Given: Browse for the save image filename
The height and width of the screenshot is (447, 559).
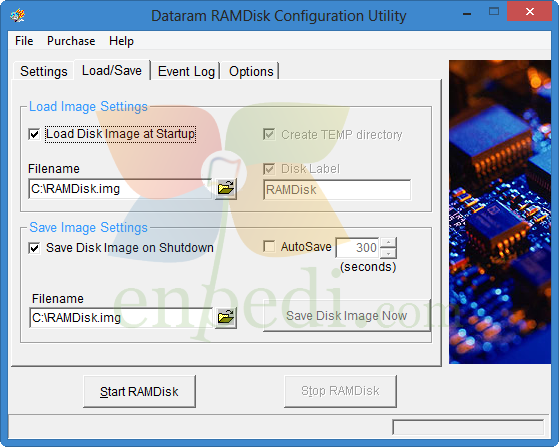Looking at the screenshot, I should (x=226, y=317).
